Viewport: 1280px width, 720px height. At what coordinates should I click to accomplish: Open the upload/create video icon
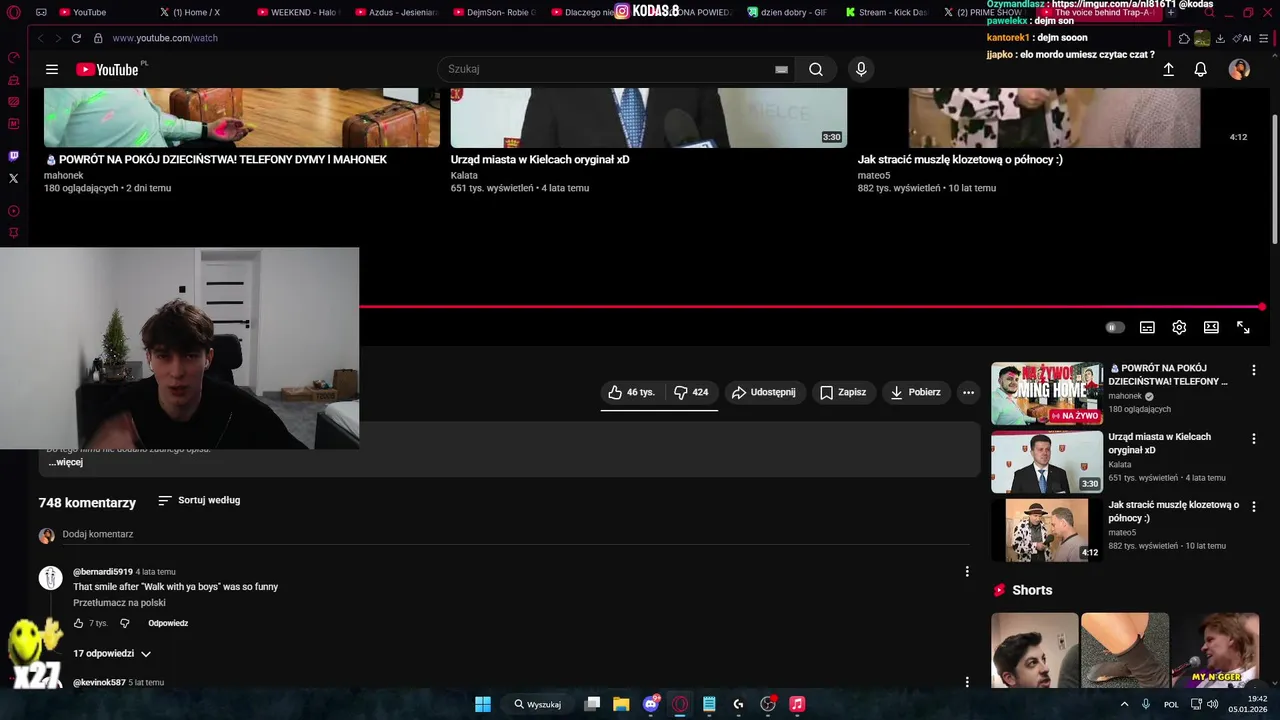point(1168,69)
